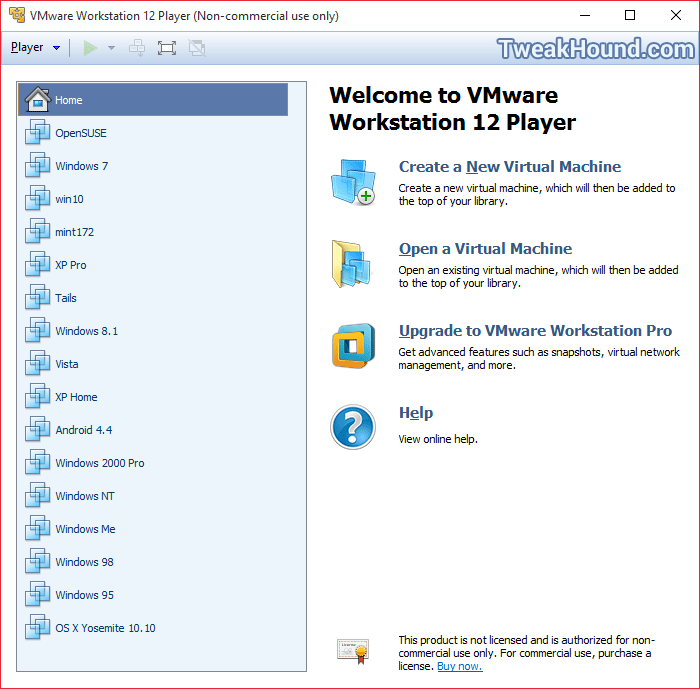Enter full screen mode via toolbar icon

167,48
